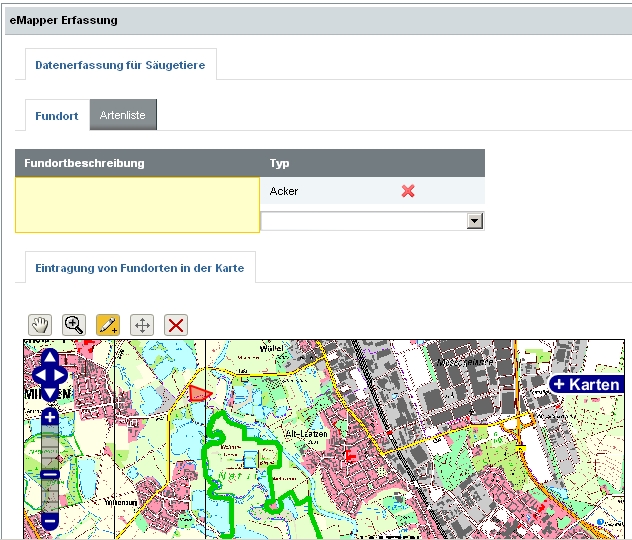Choose the pencil draw location tool

point(107,324)
